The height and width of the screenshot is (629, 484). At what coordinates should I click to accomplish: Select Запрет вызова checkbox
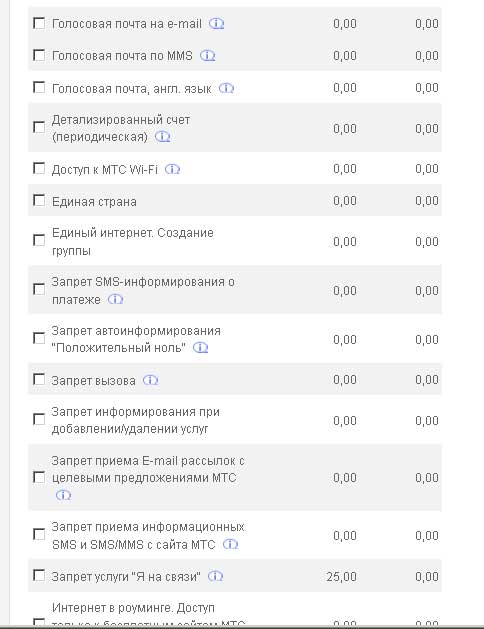coord(39,379)
